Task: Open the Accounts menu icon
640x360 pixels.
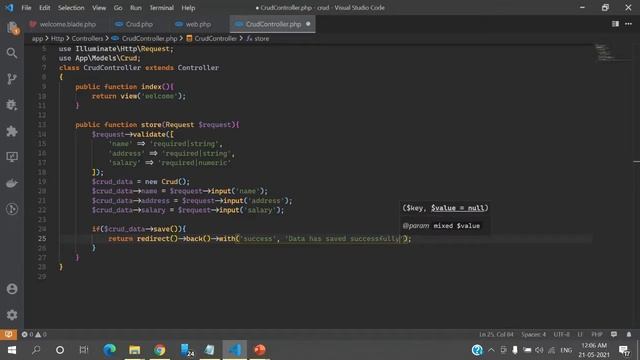Action: coord(12,289)
